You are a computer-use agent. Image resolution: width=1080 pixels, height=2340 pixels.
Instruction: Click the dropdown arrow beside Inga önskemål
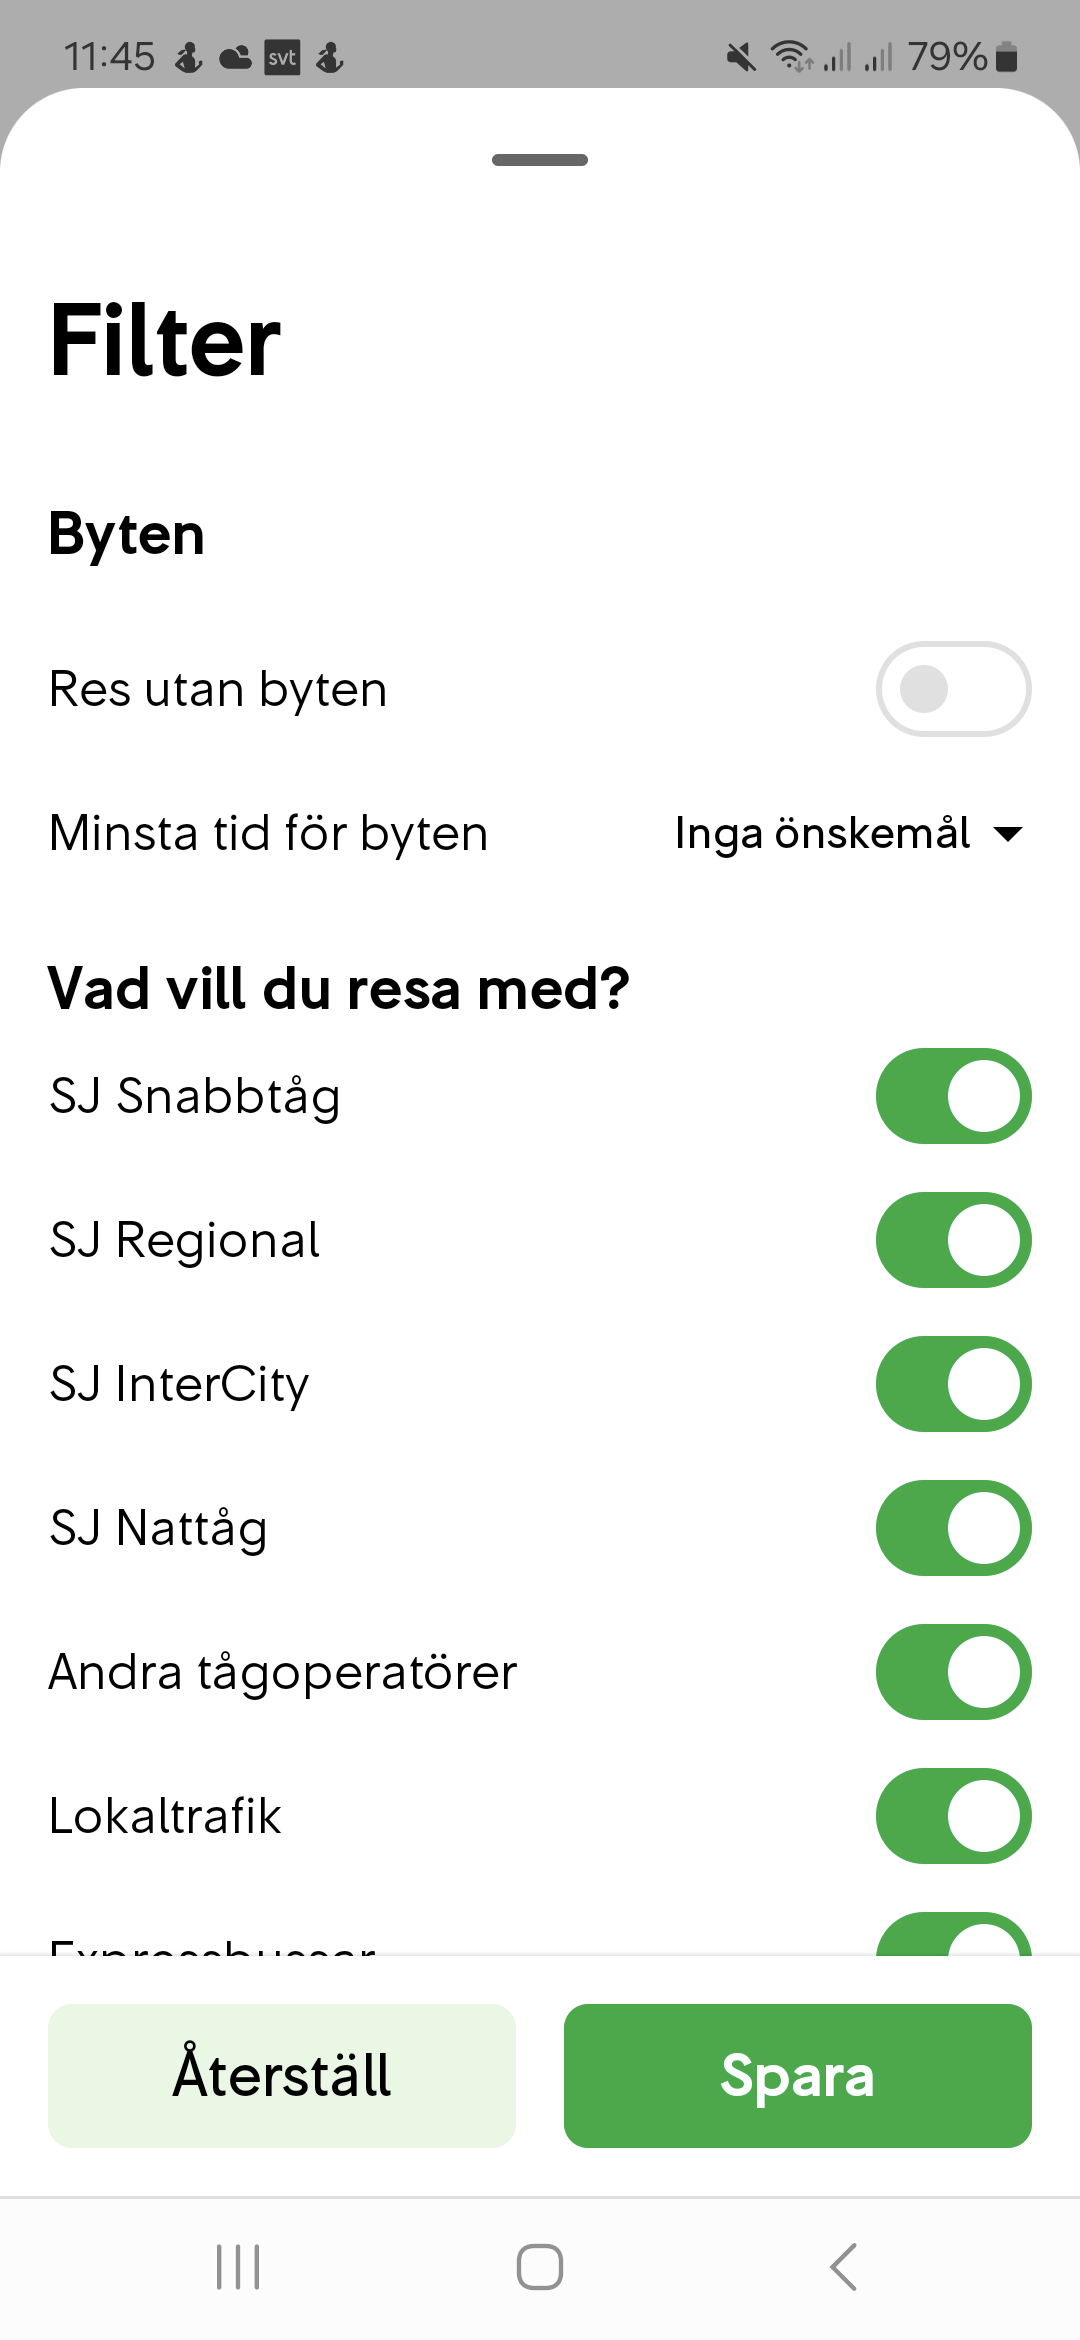1009,834
